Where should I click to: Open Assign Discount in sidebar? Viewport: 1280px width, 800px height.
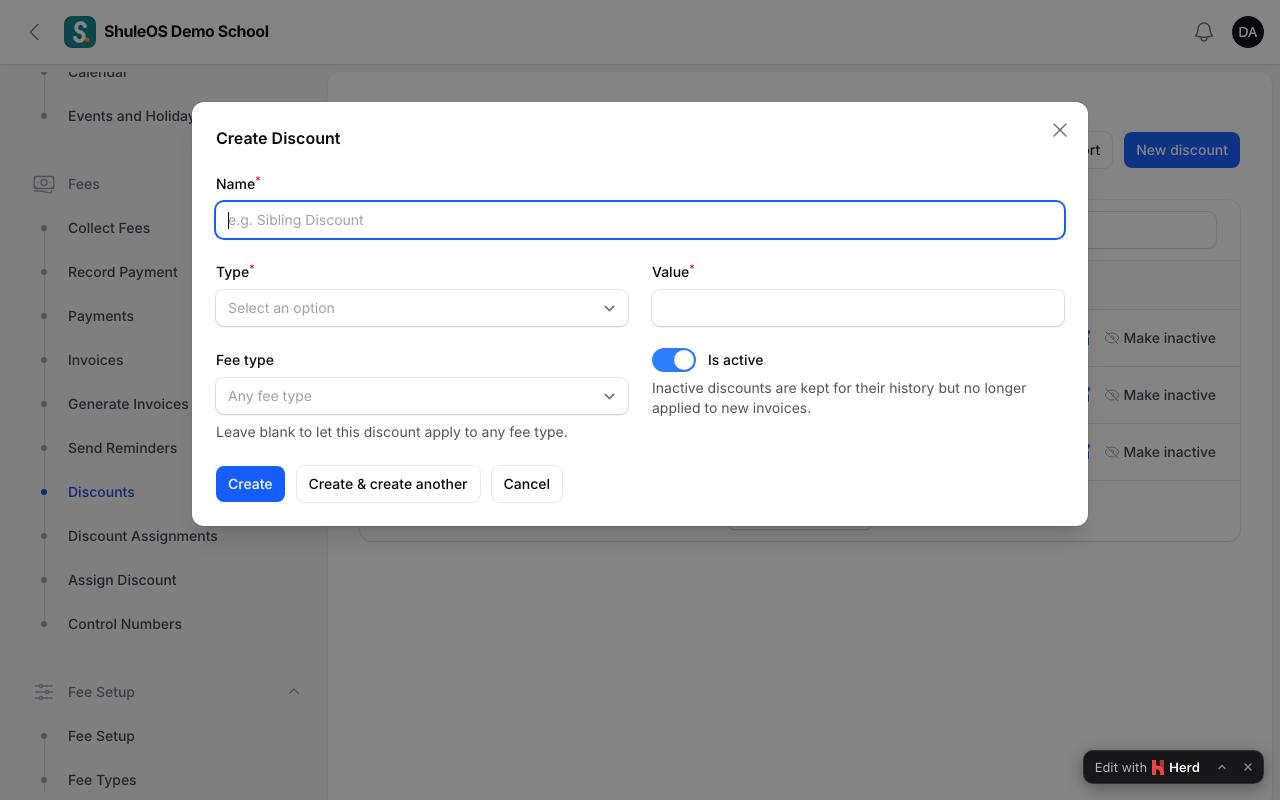122,580
